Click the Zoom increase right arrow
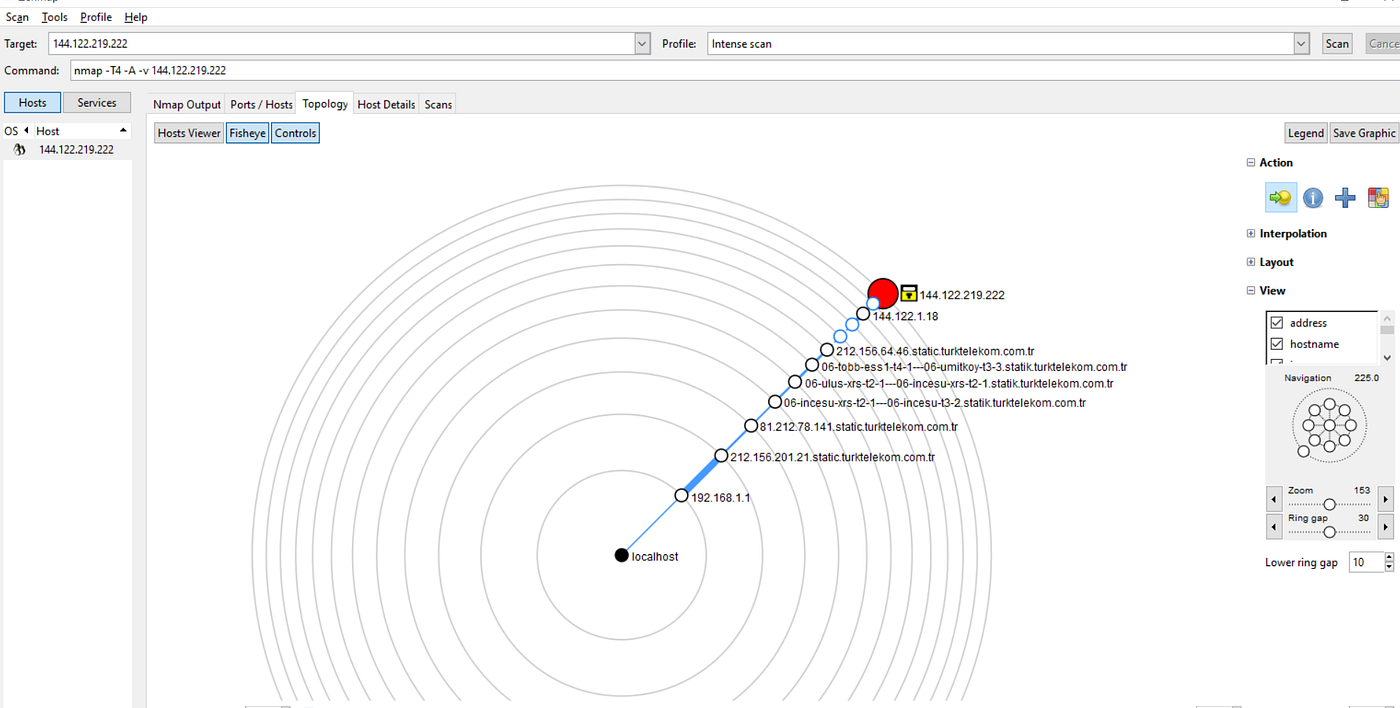The width and height of the screenshot is (1400, 708). click(1385, 498)
